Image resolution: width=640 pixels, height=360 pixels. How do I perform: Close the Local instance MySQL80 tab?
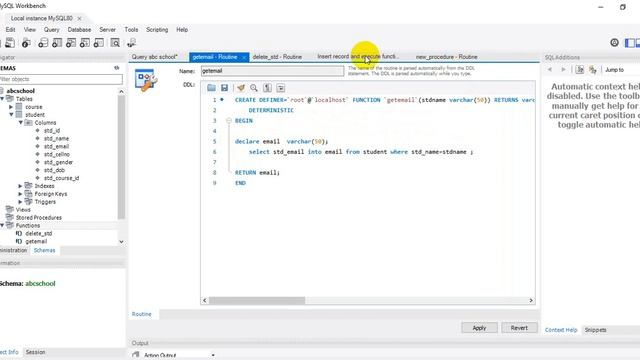pos(80,18)
